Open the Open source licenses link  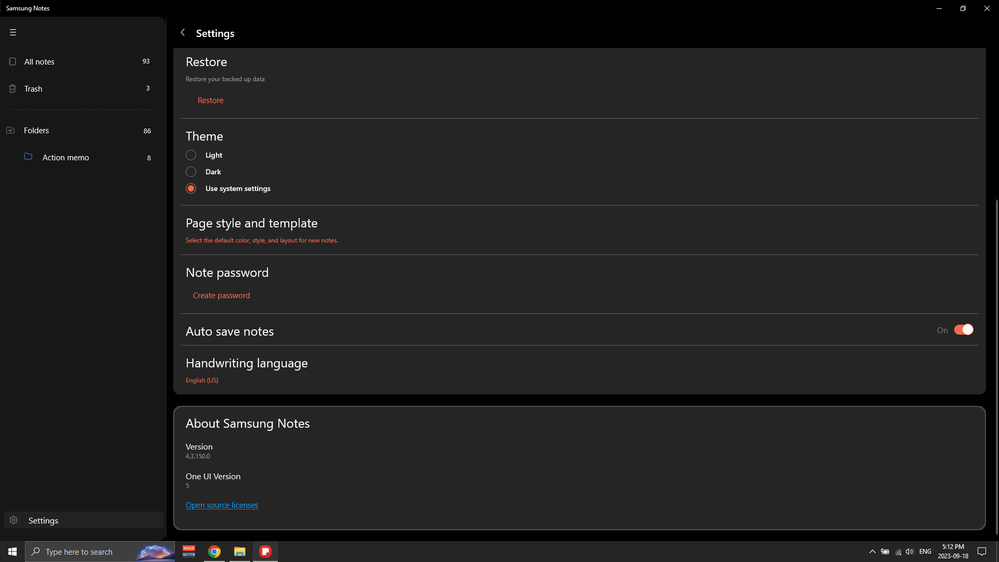pos(222,505)
